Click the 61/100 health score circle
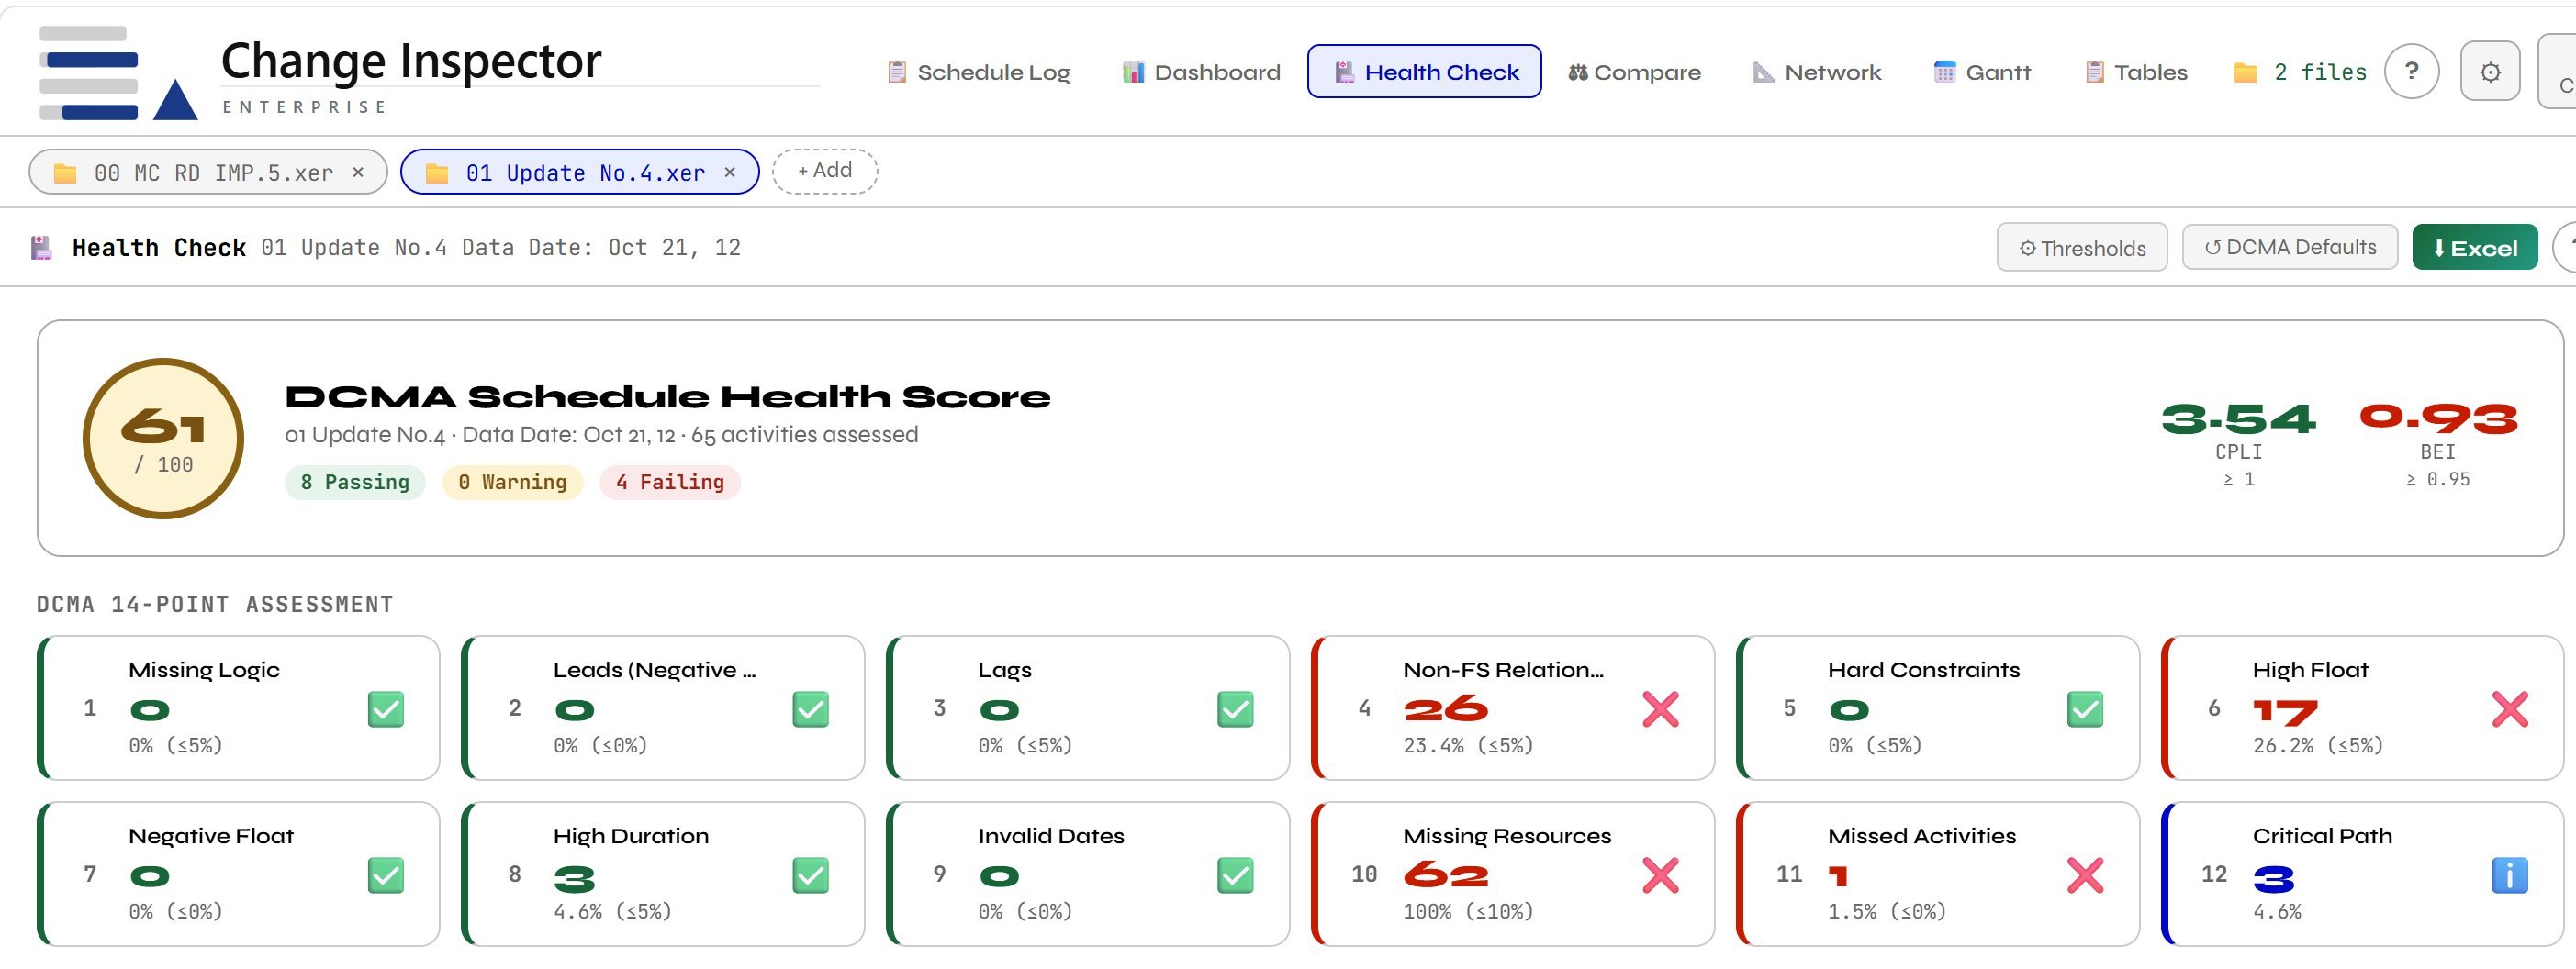 tap(163, 439)
